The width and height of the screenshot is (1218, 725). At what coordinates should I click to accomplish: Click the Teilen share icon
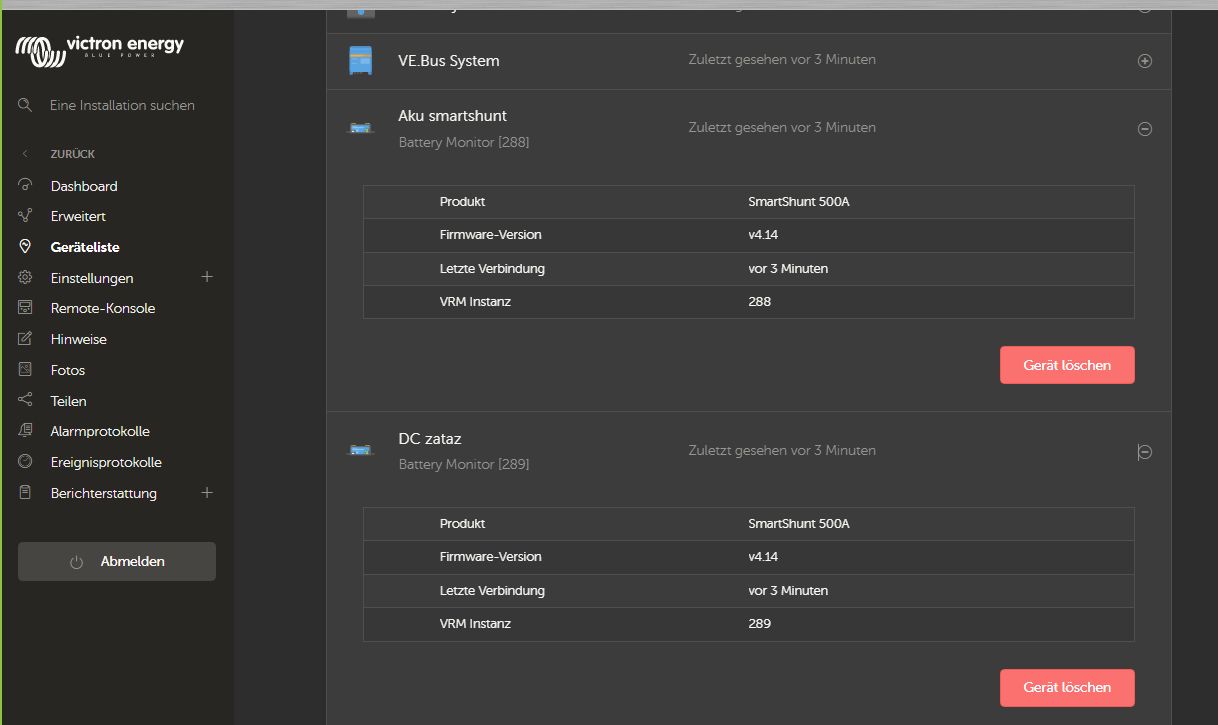[x=26, y=400]
